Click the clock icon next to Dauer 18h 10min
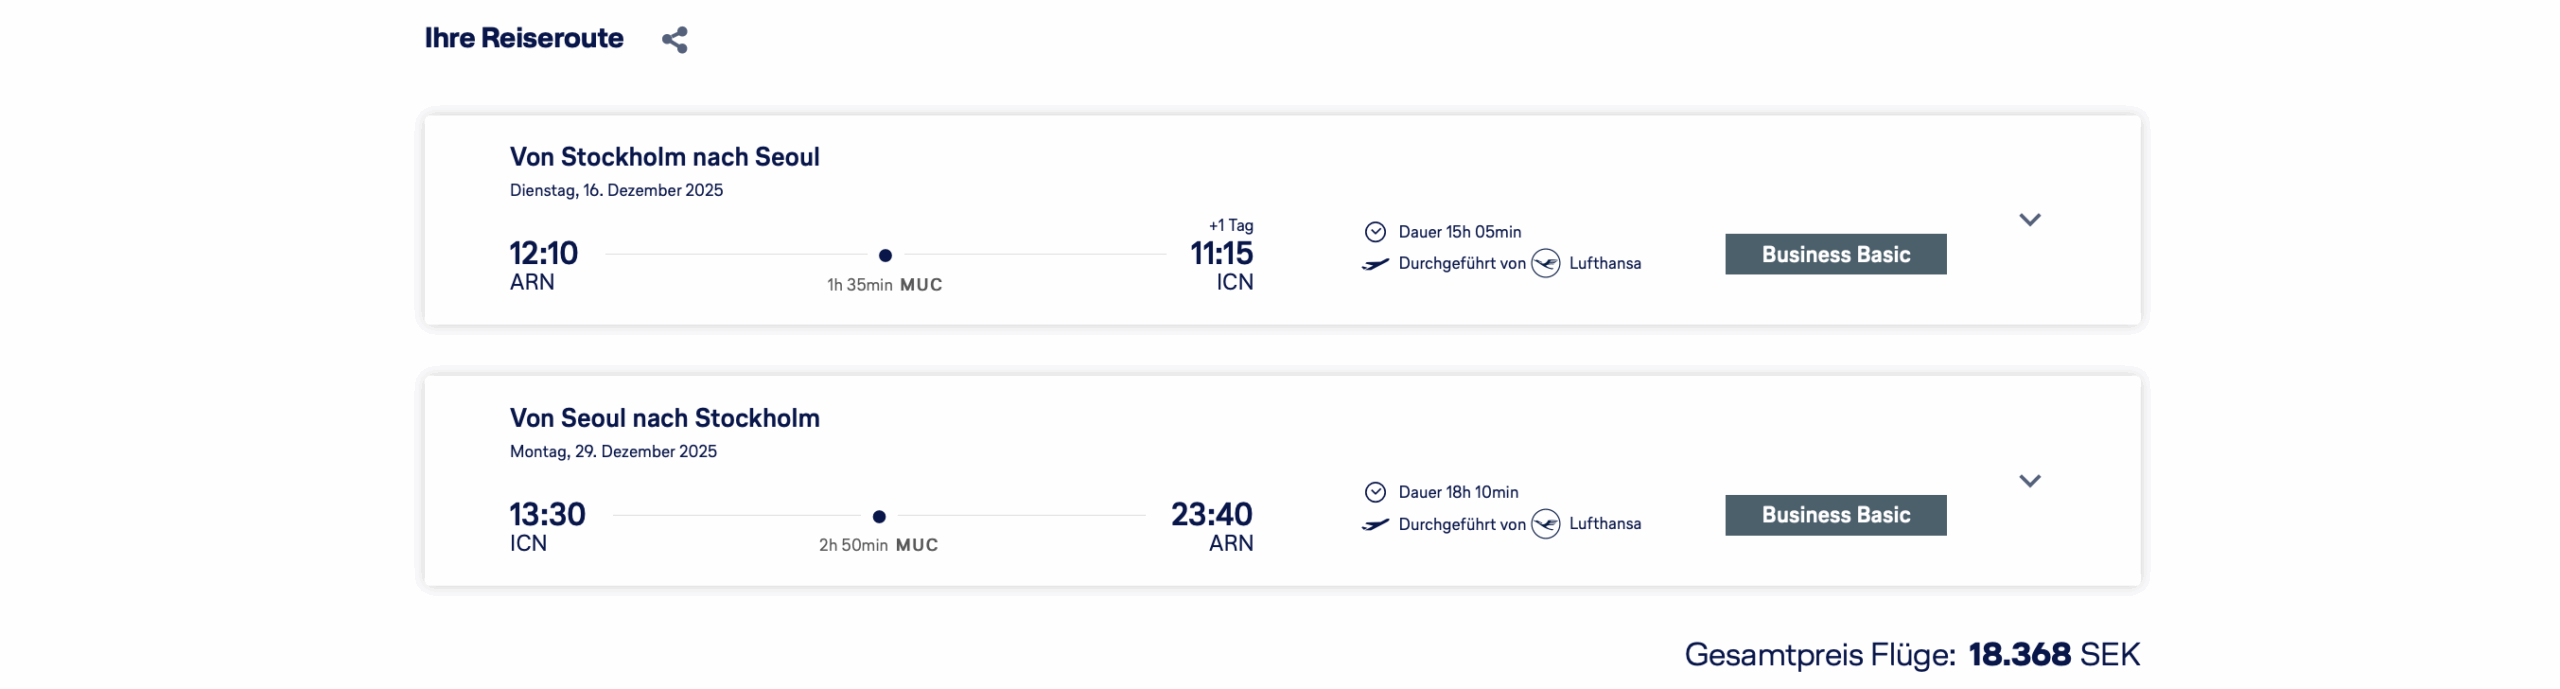This screenshot has height=689, width=2560. pos(1375,492)
